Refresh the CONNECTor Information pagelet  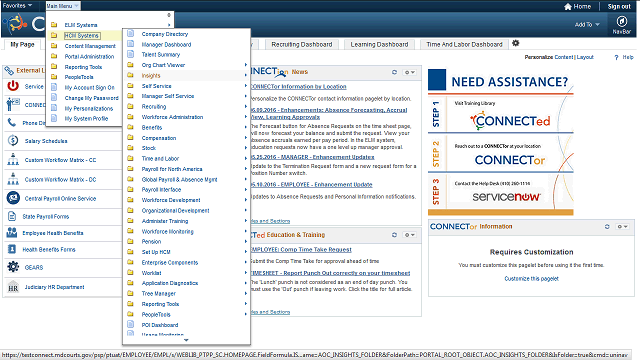[x=607, y=227]
